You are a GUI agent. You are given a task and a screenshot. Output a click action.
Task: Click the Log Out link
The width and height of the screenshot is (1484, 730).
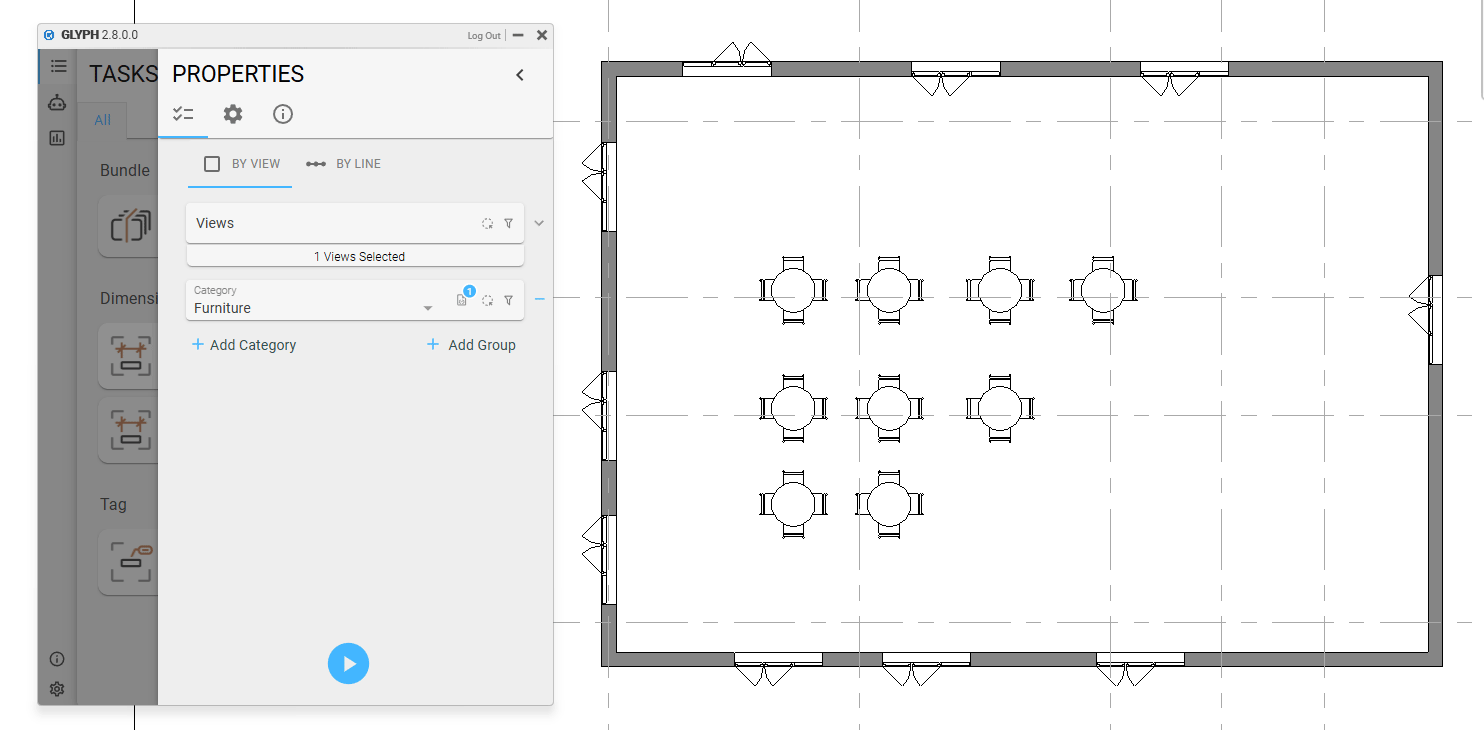(x=484, y=36)
